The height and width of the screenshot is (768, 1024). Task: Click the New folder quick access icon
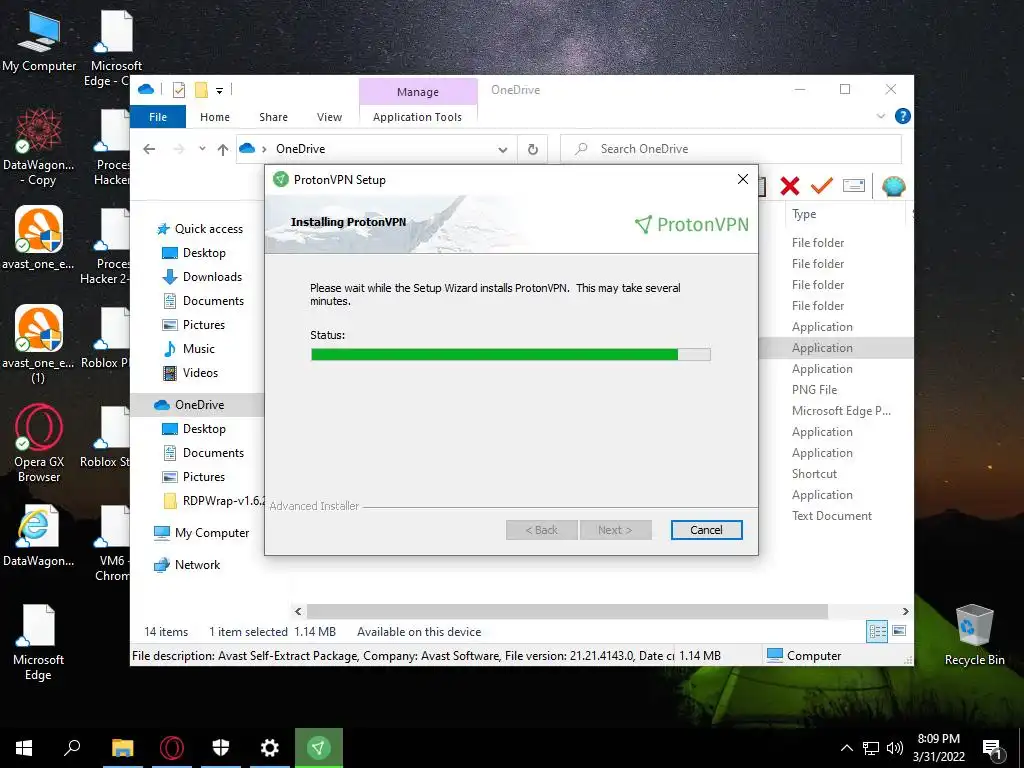click(x=201, y=90)
